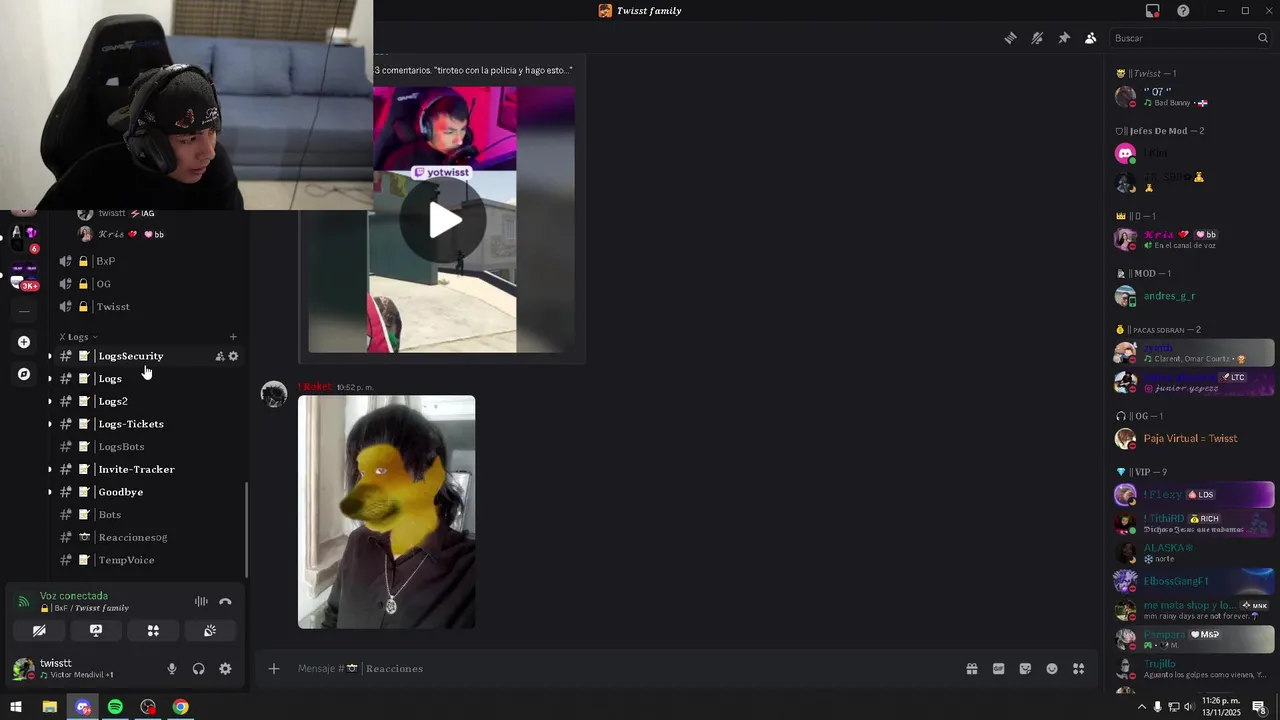This screenshot has height=720, width=1280.
Task: Expand threads arrow beside Invite-Tracker
Action: 50,469
